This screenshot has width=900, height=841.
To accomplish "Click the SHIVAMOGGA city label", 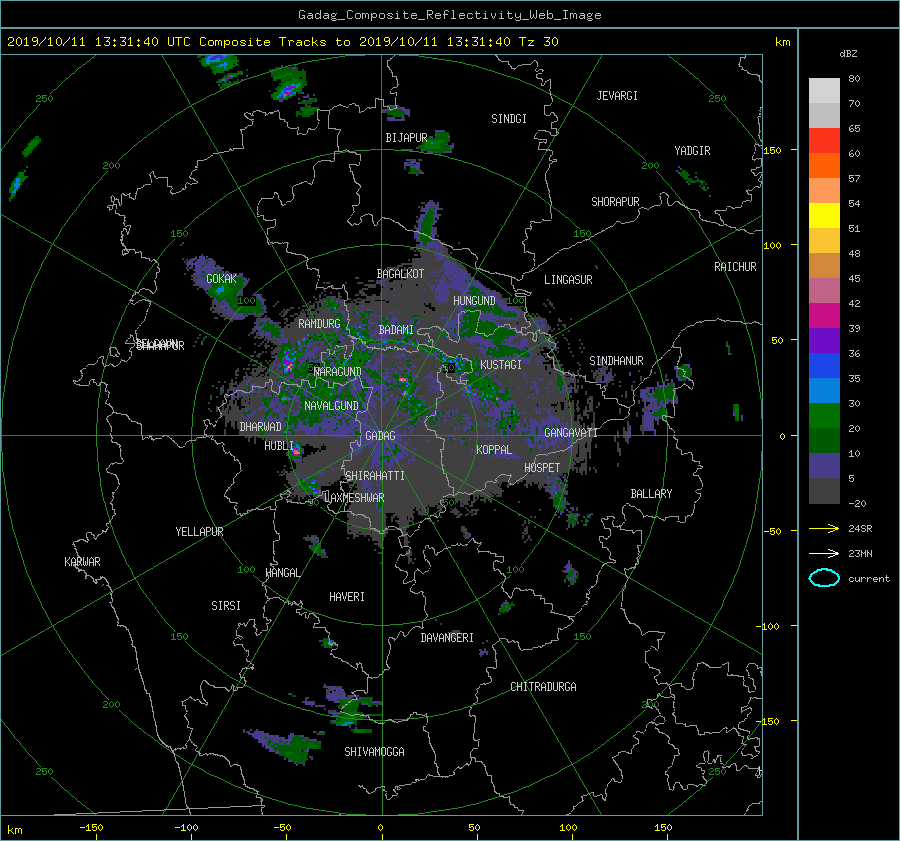I will 374,751.
